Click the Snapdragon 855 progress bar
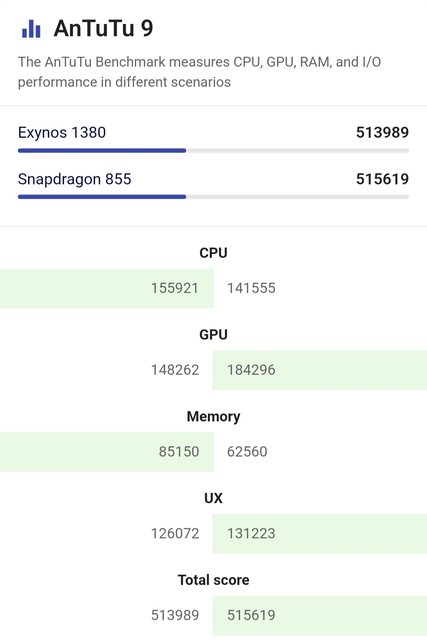This screenshot has width=427, height=640. pos(214,197)
